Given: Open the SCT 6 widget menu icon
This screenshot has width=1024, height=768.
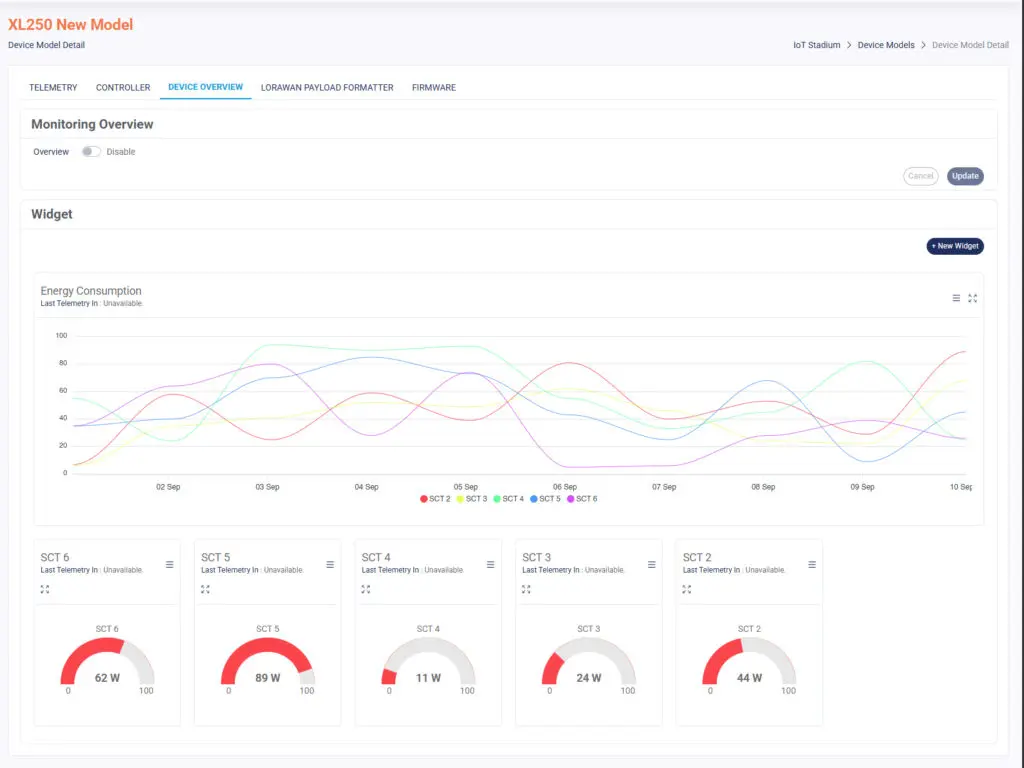Looking at the screenshot, I should 169,565.
